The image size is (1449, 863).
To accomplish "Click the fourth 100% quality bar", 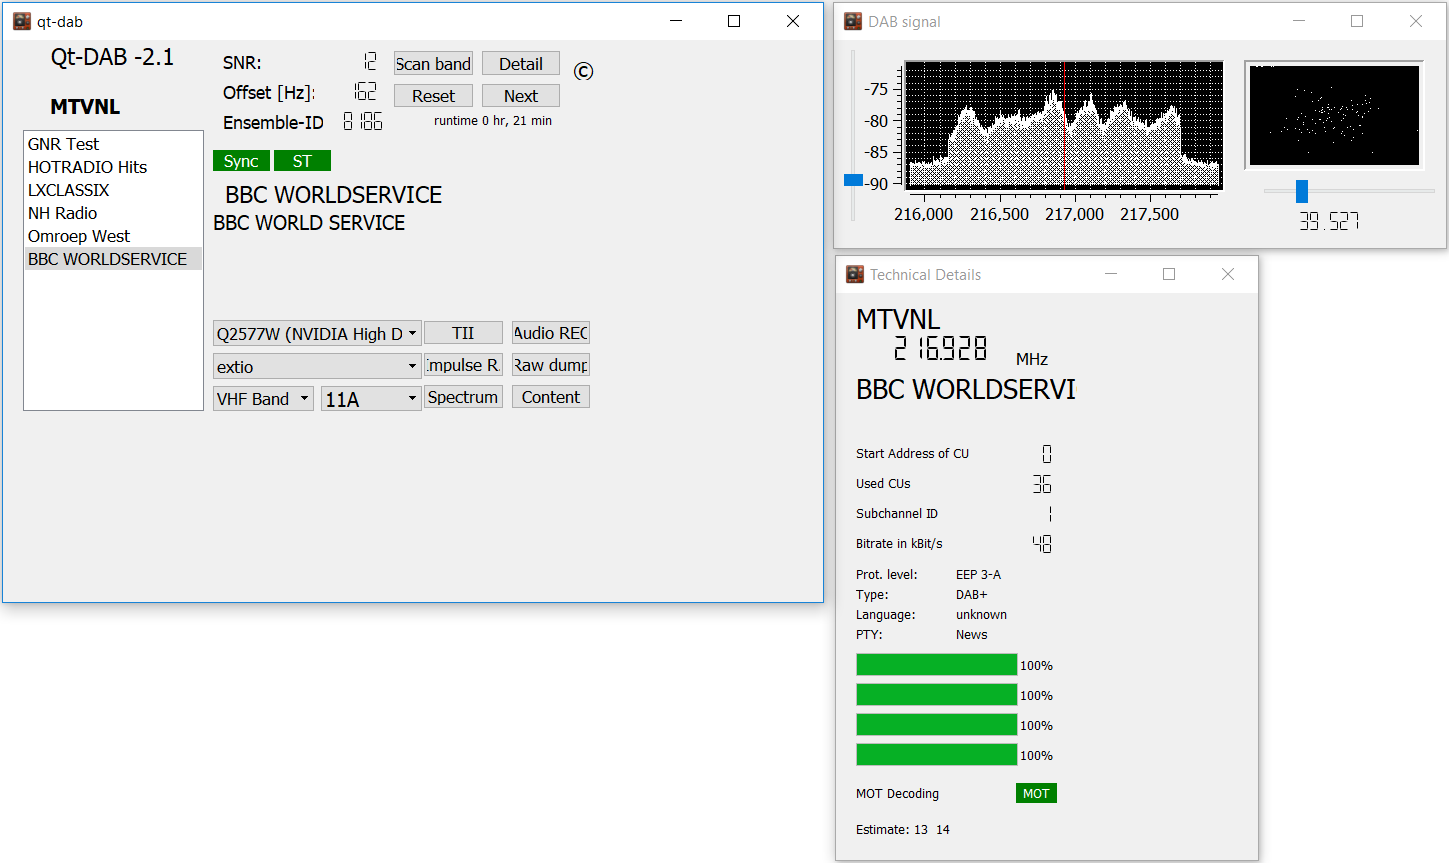I will [936, 755].
